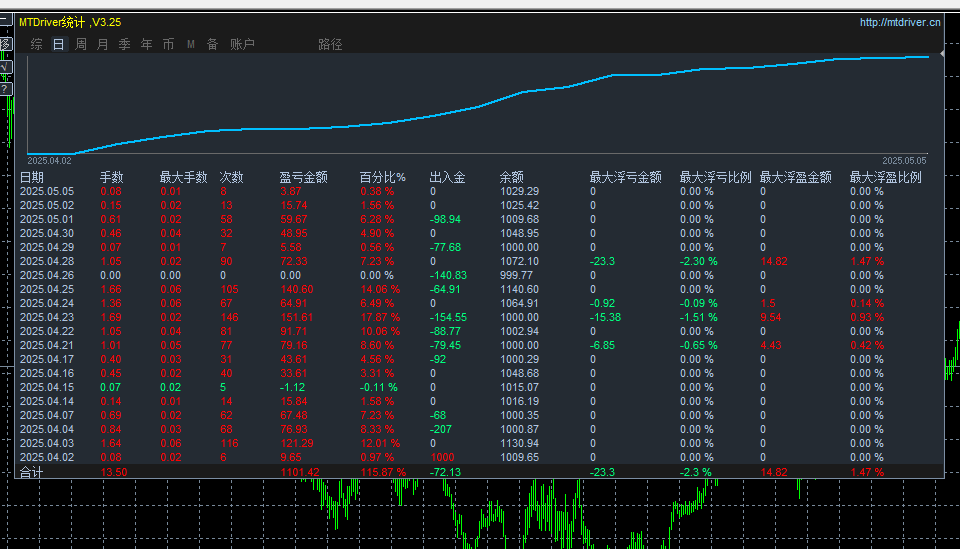Open the 备 tab
The image size is (960, 549).
click(x=212, y=44)
